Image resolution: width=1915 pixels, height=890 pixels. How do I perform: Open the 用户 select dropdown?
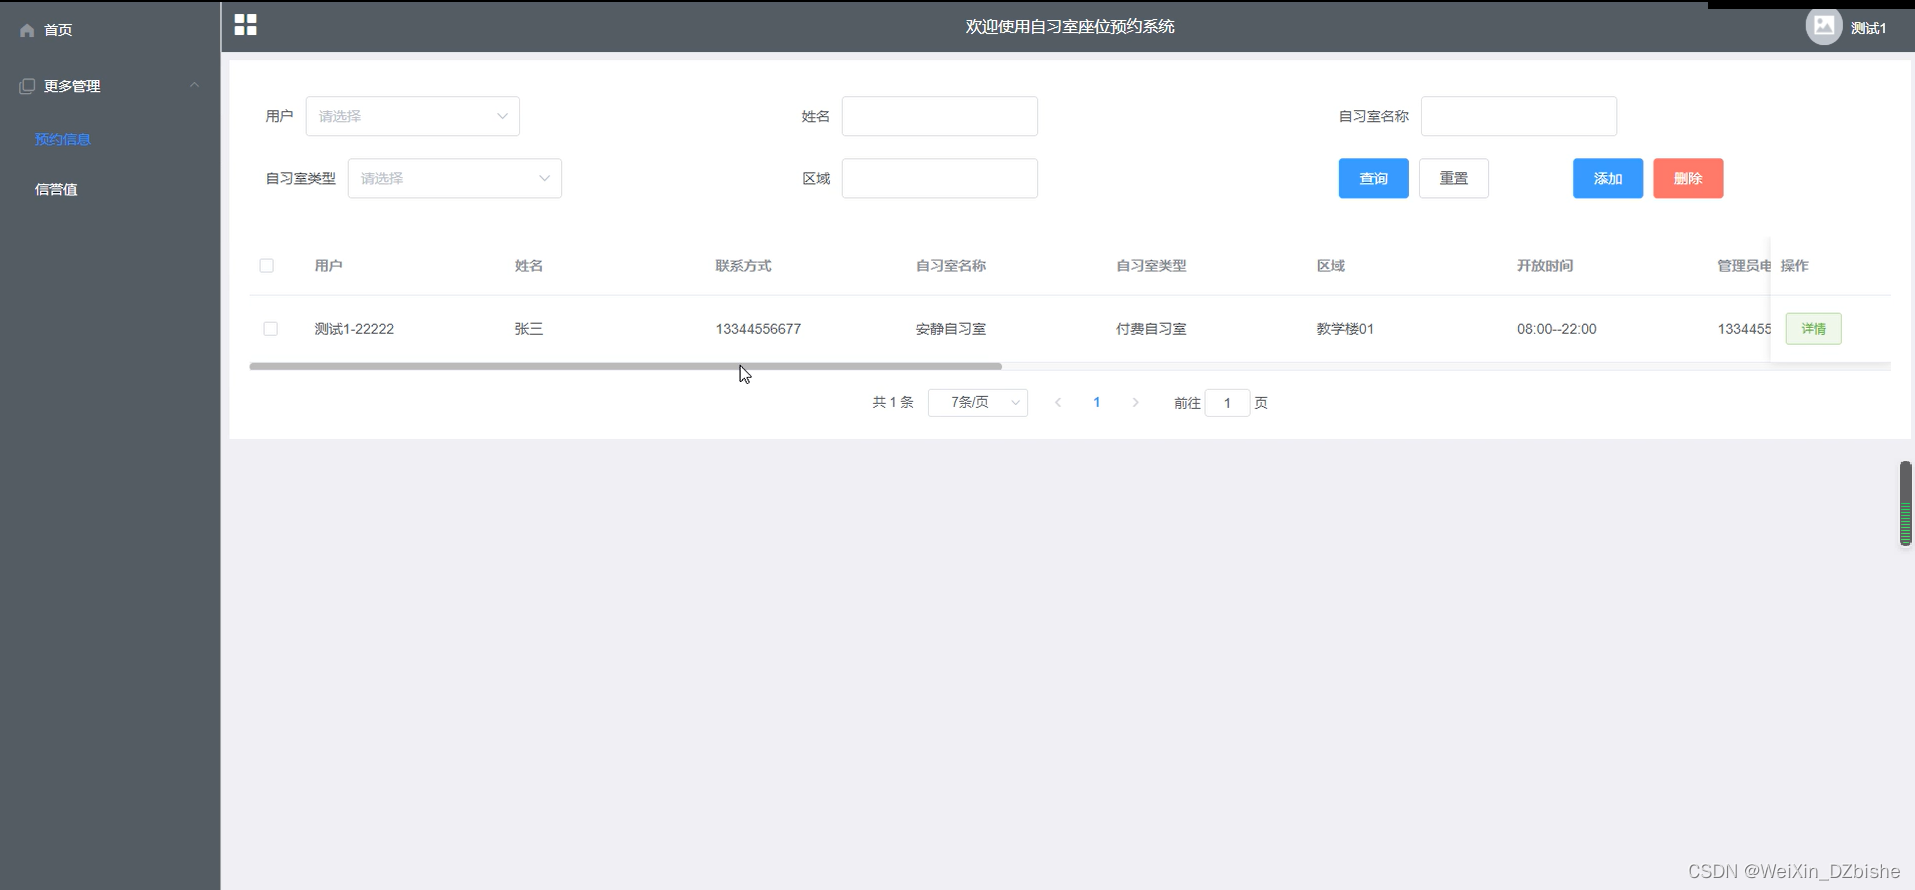(413, 116)
